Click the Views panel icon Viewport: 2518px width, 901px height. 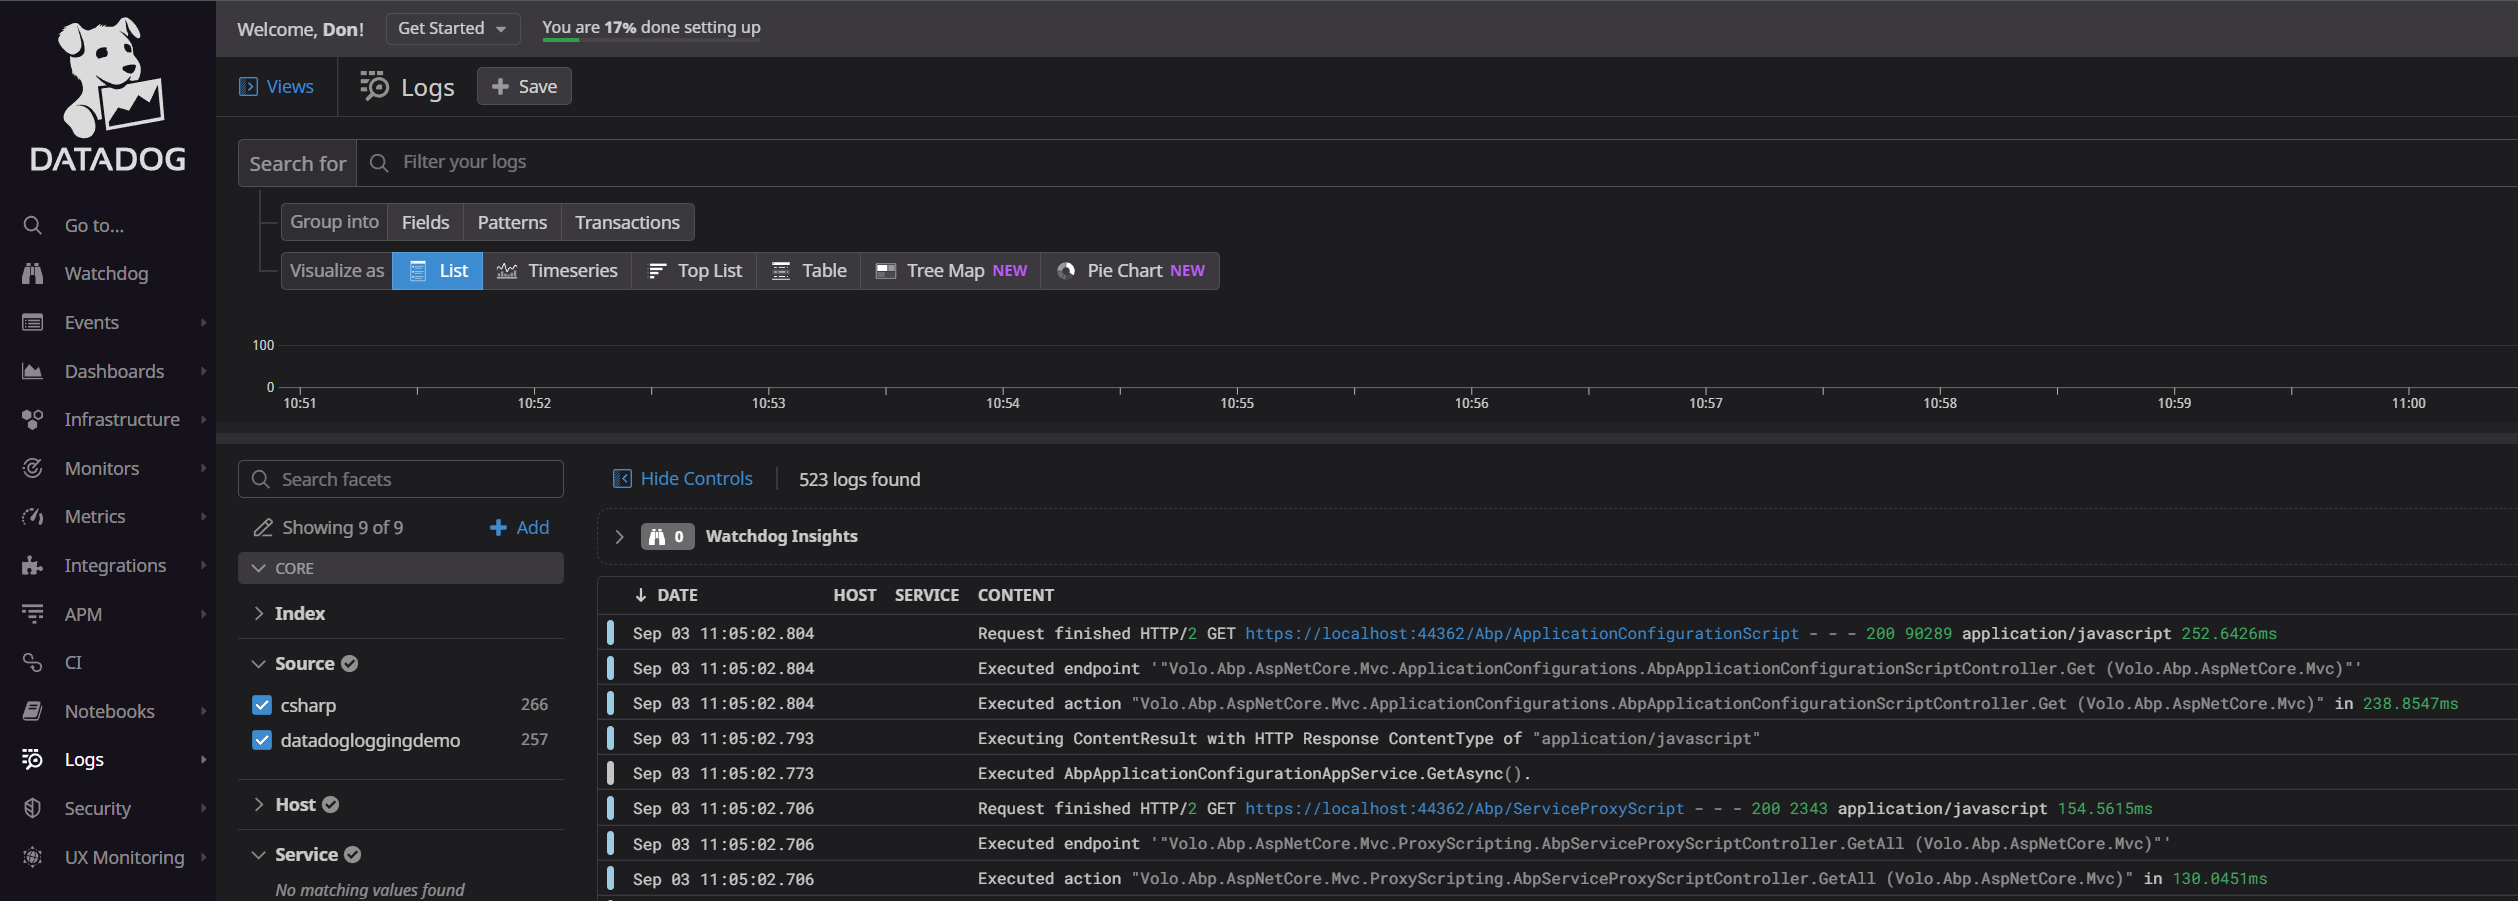248,87
